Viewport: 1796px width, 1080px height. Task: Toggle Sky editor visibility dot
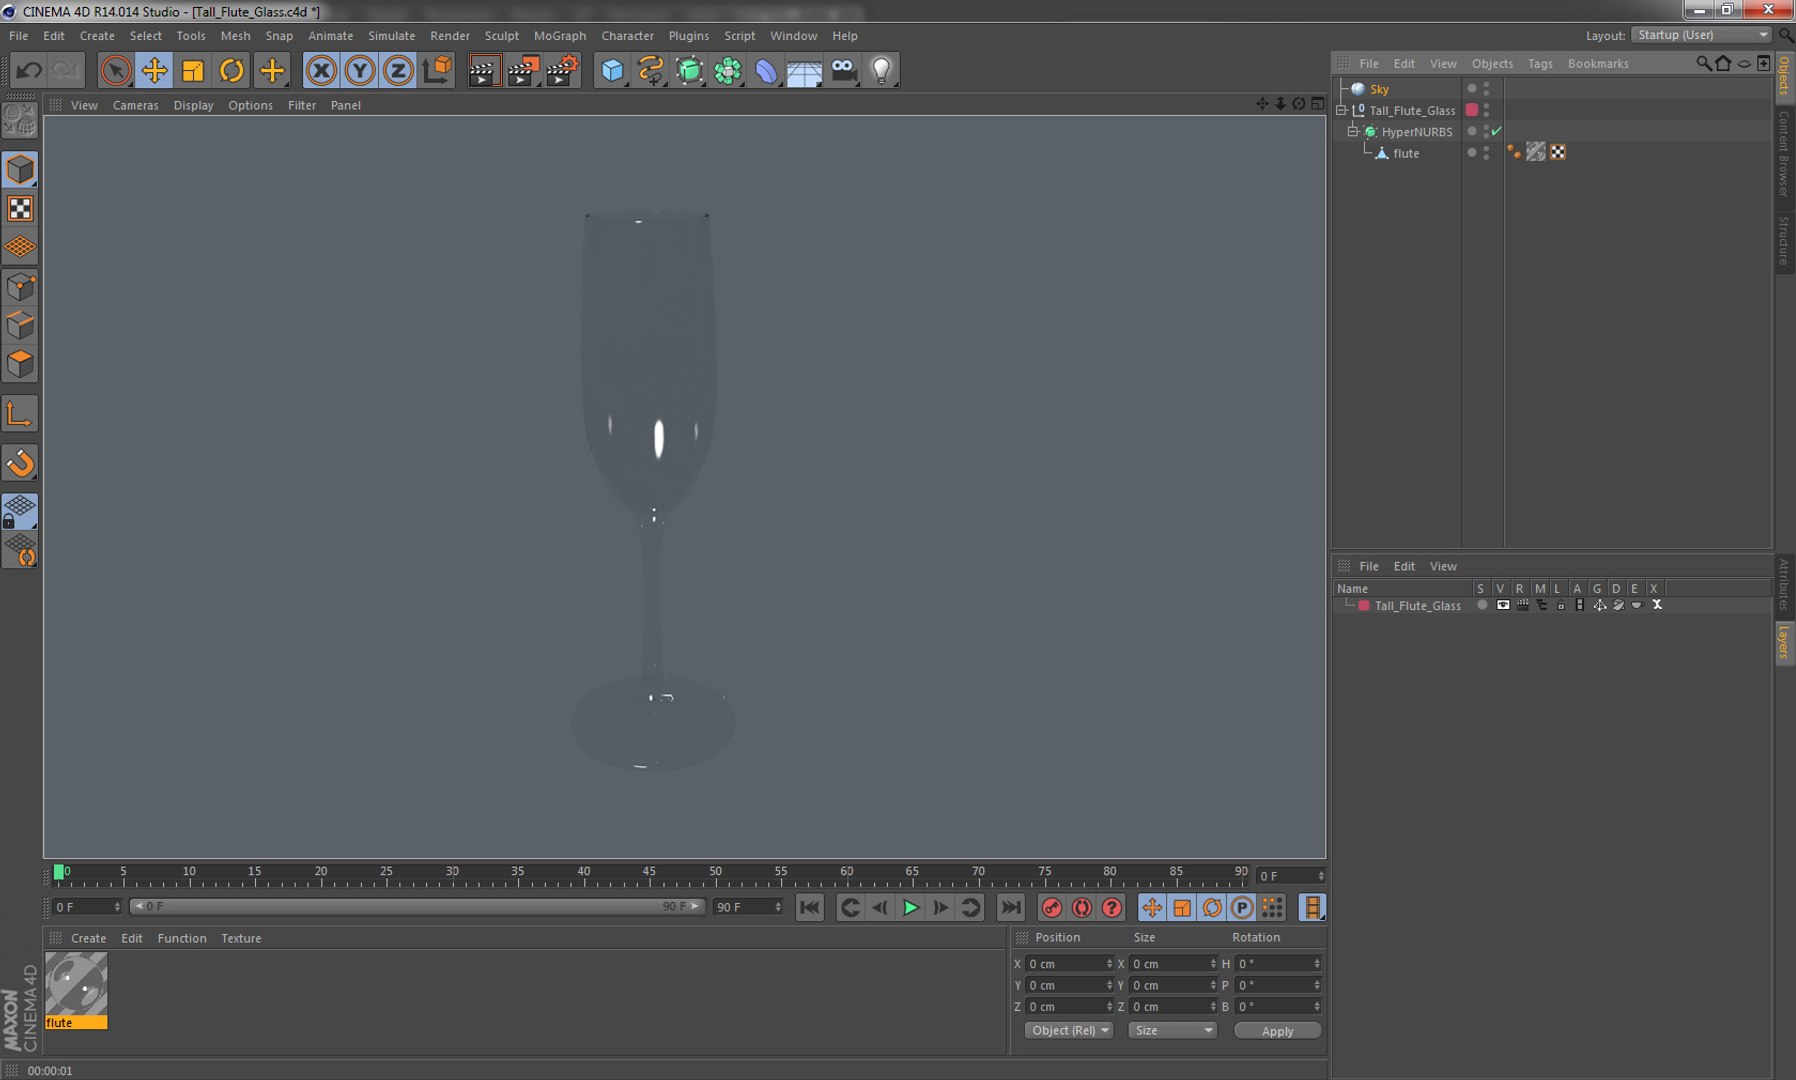[1486, 85]
